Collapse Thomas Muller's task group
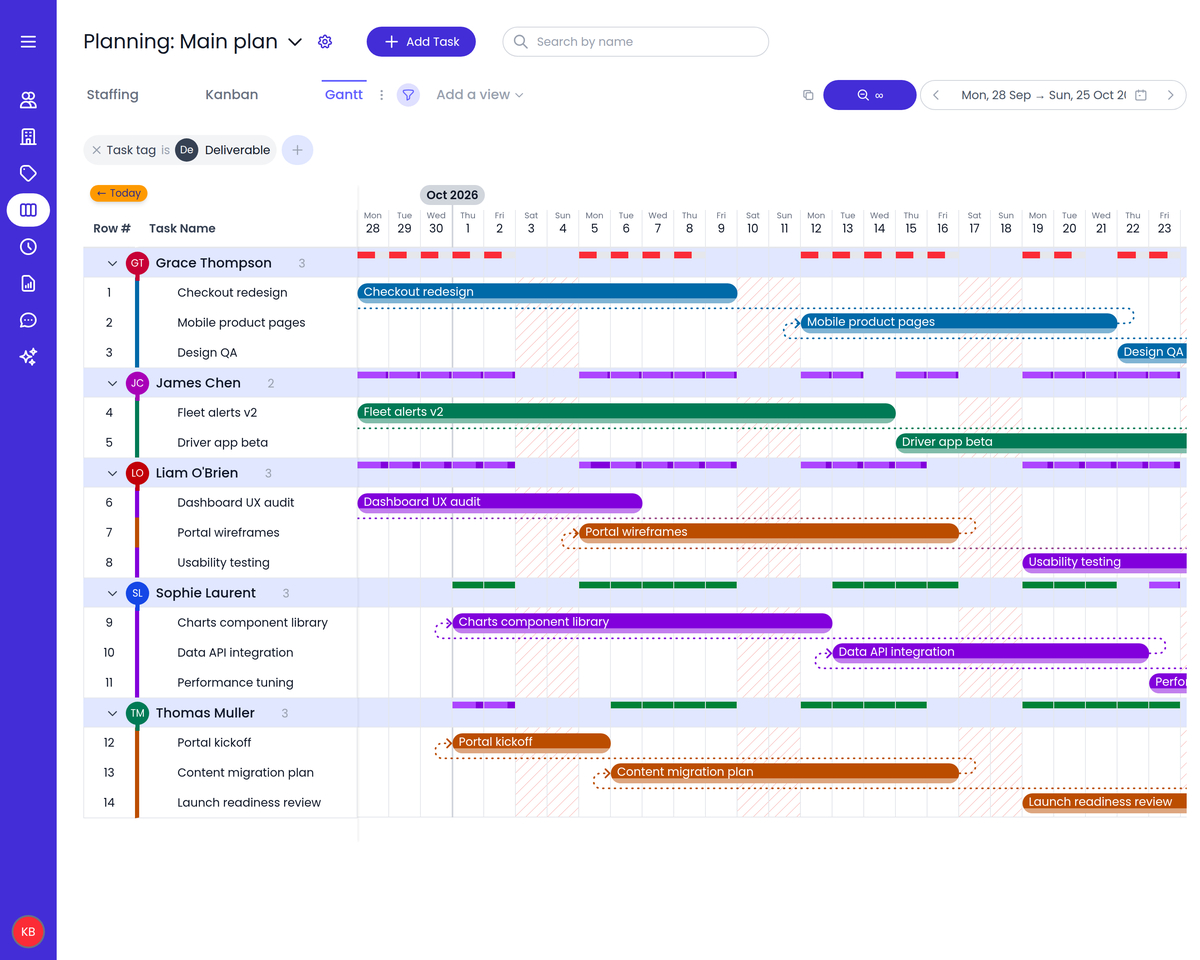The image size is (1200, 960). [x=113, y=713]
